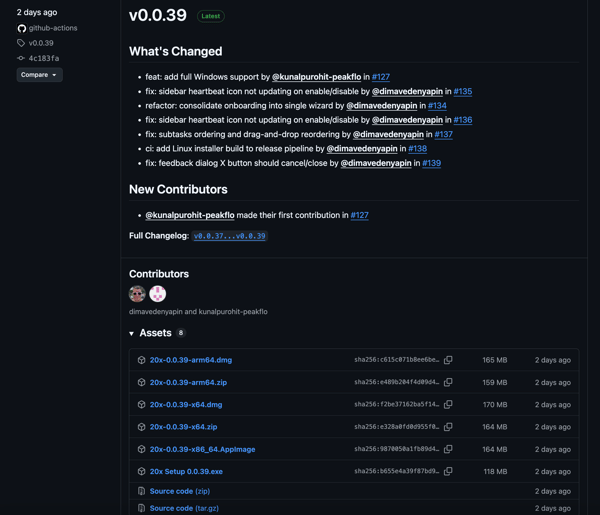This screenshot has height=515, width=600.
Task: Copy SHA256 hash for 20x-0.0.39-arm64.zip
Action: (448, 382)
